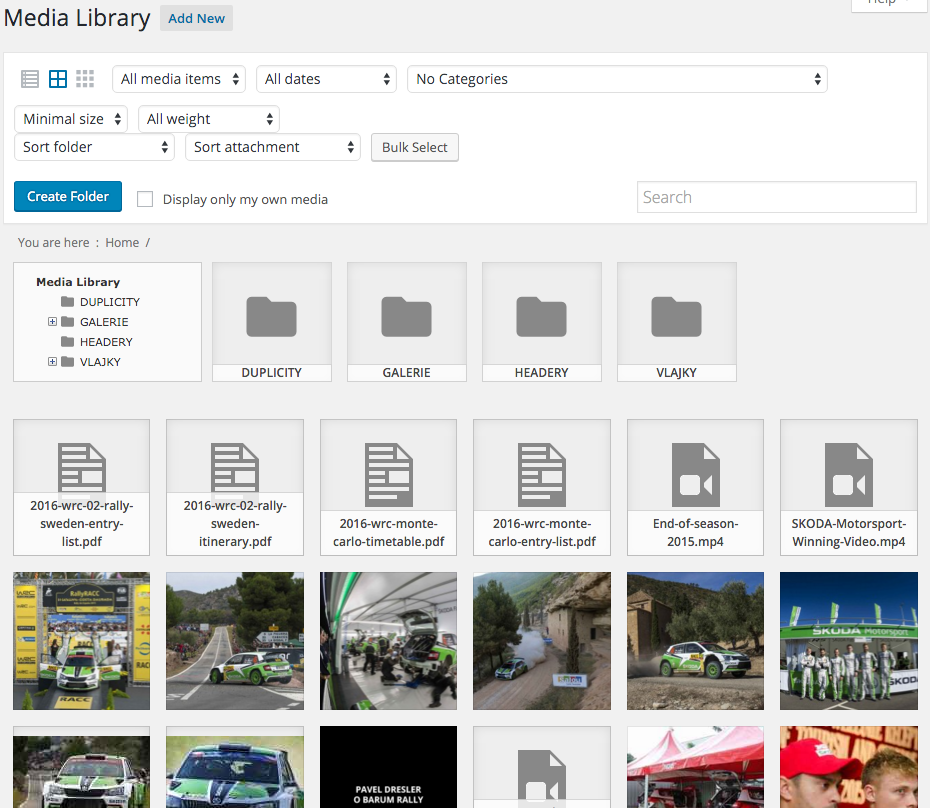Select the front-view rally car with crowd thumbnail
930x808 pixels.
click(x=82, y=767)
